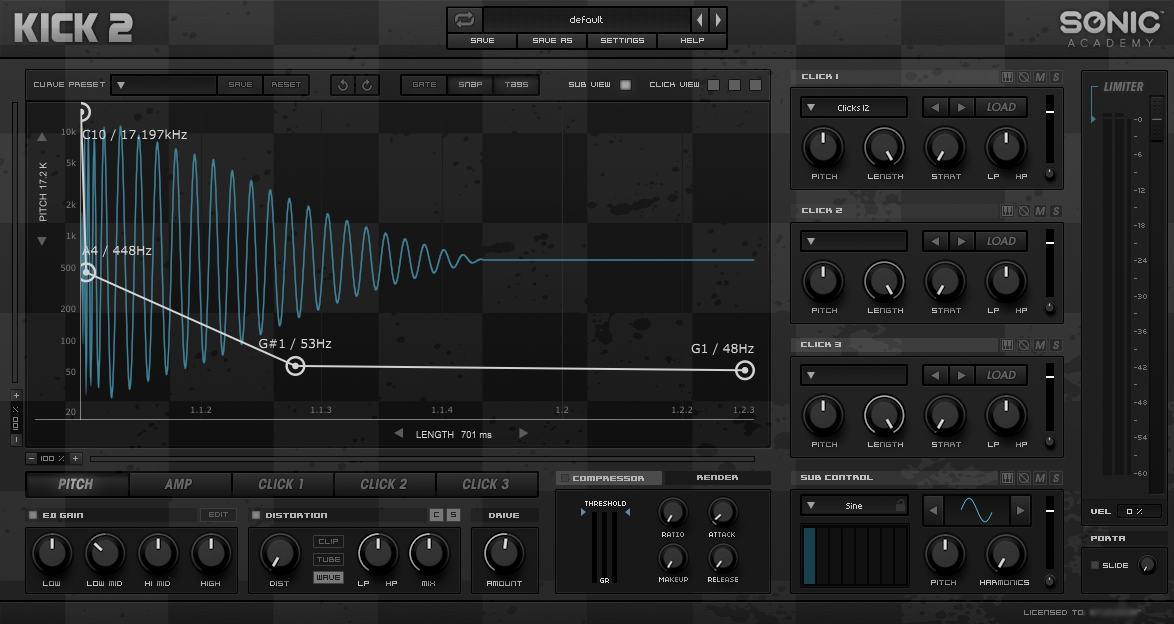Toggle Sub View checkbox
Viewport: 1174px width, 624px height.
coord(625,85)
